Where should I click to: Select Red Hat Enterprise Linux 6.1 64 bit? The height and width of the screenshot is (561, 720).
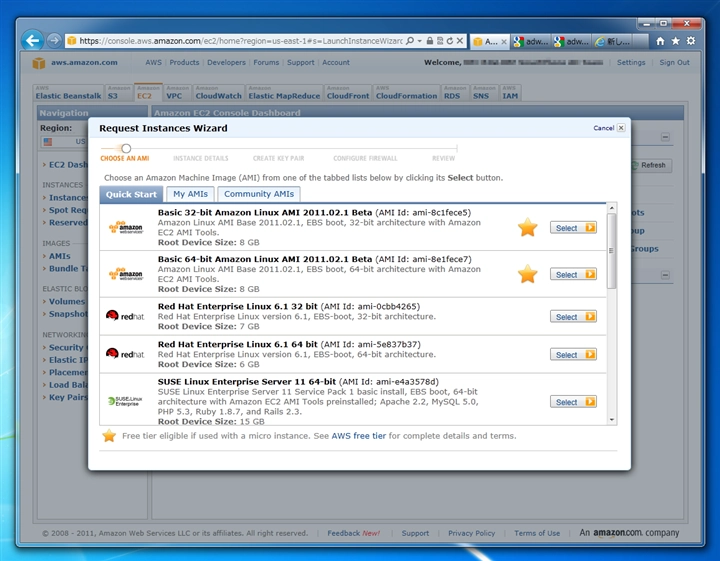[574, 355]
